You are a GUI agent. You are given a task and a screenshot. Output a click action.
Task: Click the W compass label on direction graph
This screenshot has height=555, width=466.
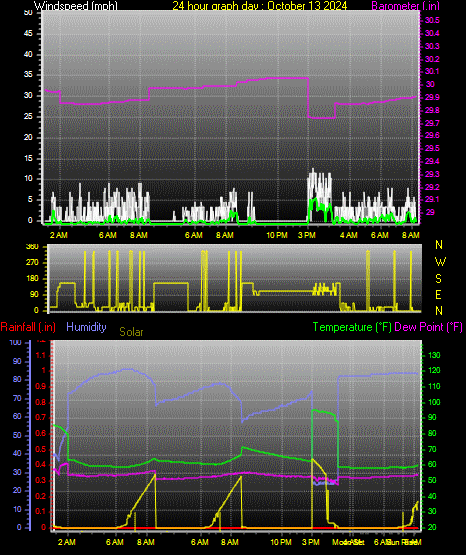pos(440,262)
